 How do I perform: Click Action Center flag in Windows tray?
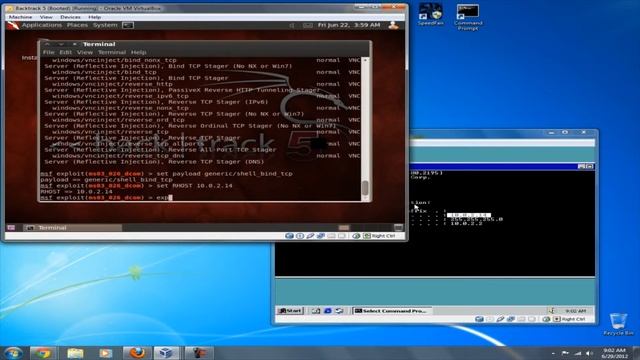coord(565,353)
